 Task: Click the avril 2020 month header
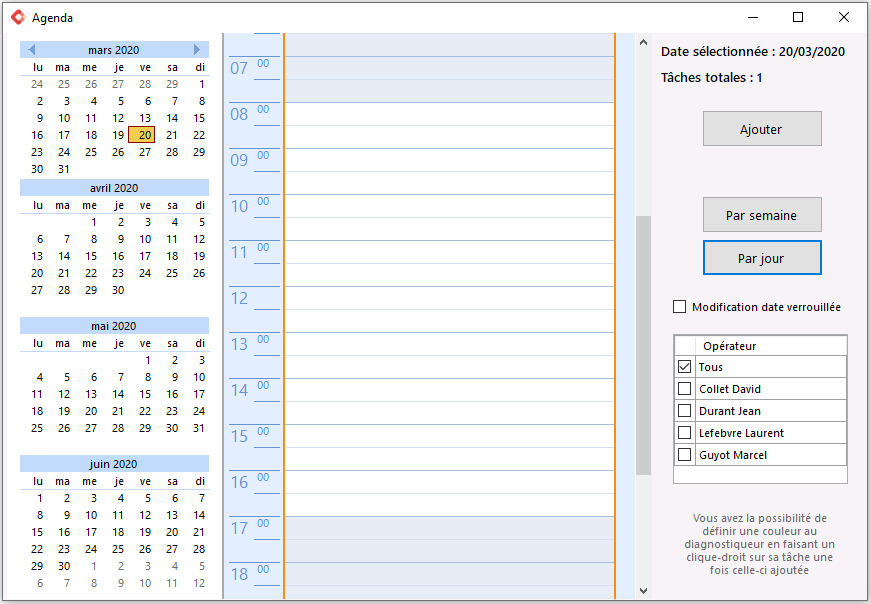[114, 188]
